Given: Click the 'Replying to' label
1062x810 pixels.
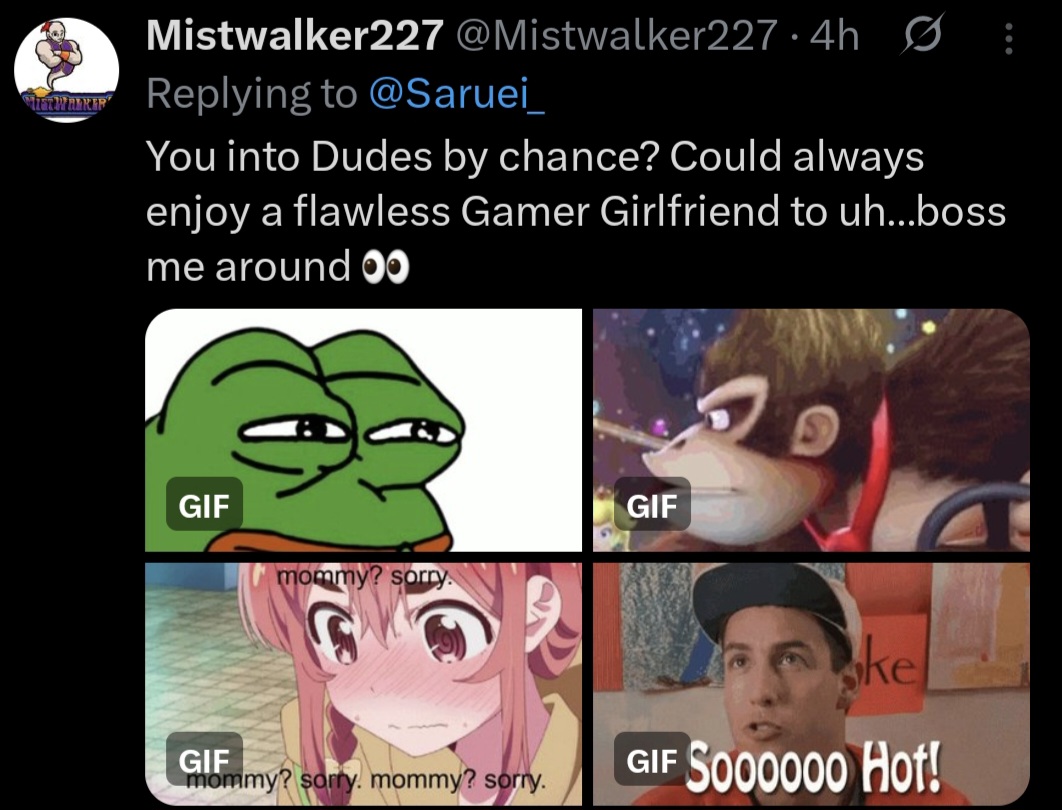Looking at the screenshot, I should click(251, 93).
